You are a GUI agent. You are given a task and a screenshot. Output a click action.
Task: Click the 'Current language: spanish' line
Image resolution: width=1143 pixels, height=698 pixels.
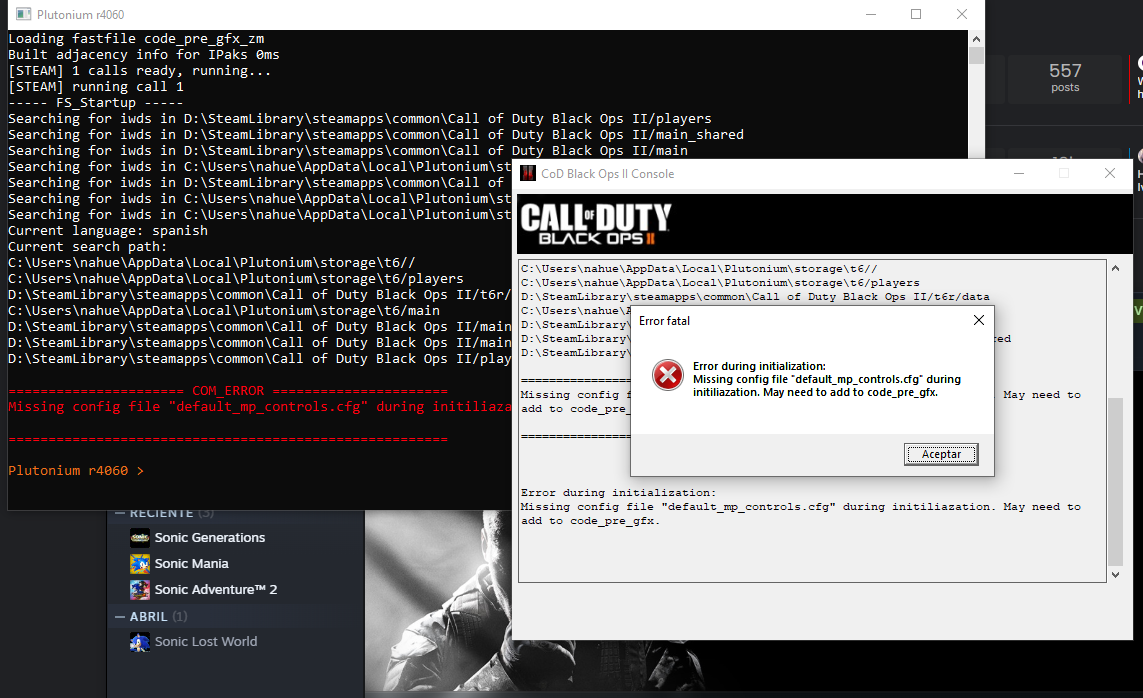[108, 231]
